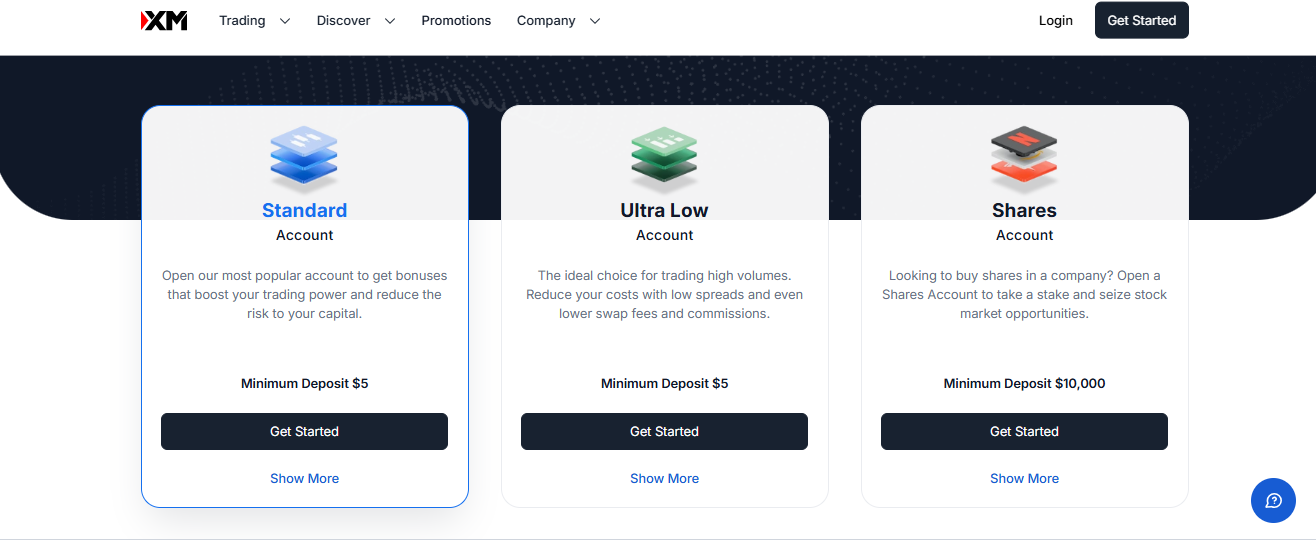
Task: Click the red Shares account stack icon
Action: (x=1024, y=159)
